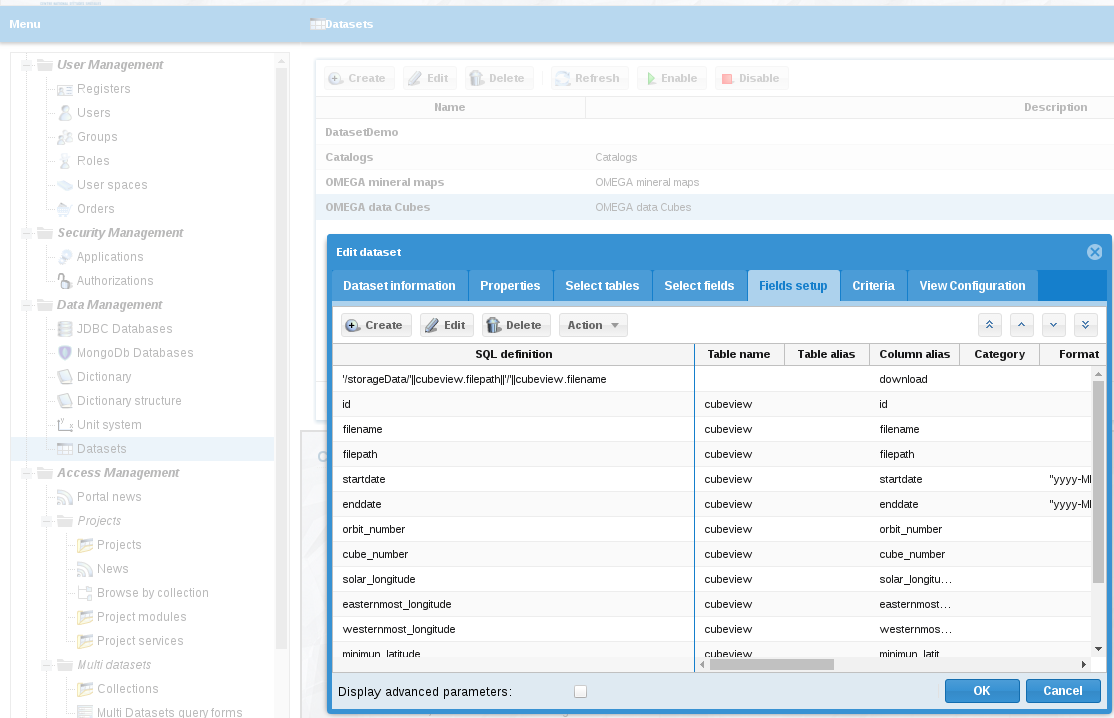Collapse the Data Management tree section
The image size is (1114, 718).
click(28, 305)
